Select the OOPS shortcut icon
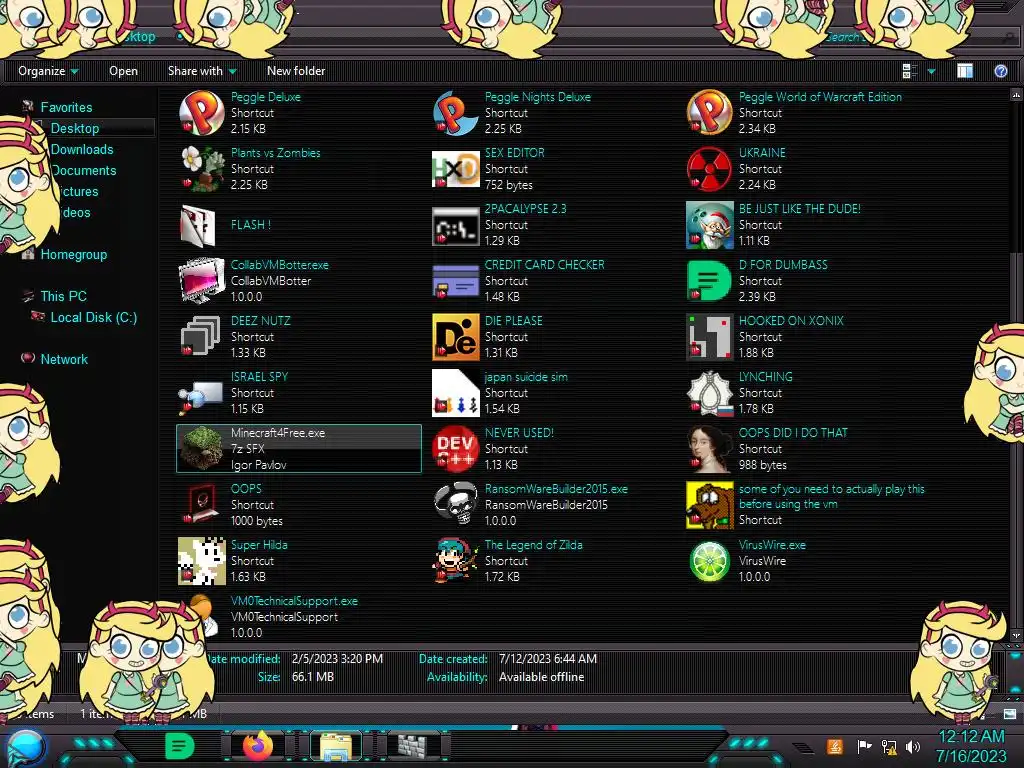The image size is (1024, 768). (200, 504)
